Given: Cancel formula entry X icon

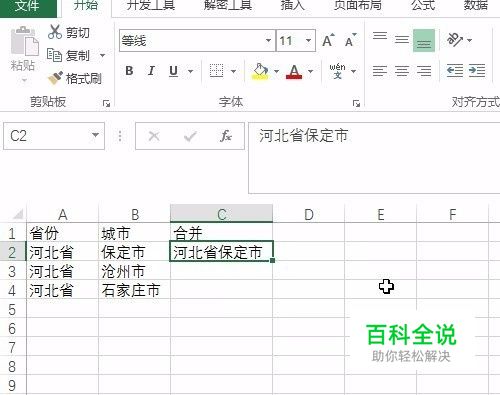Looking at the screenshot, I should [x=154, y=136].
